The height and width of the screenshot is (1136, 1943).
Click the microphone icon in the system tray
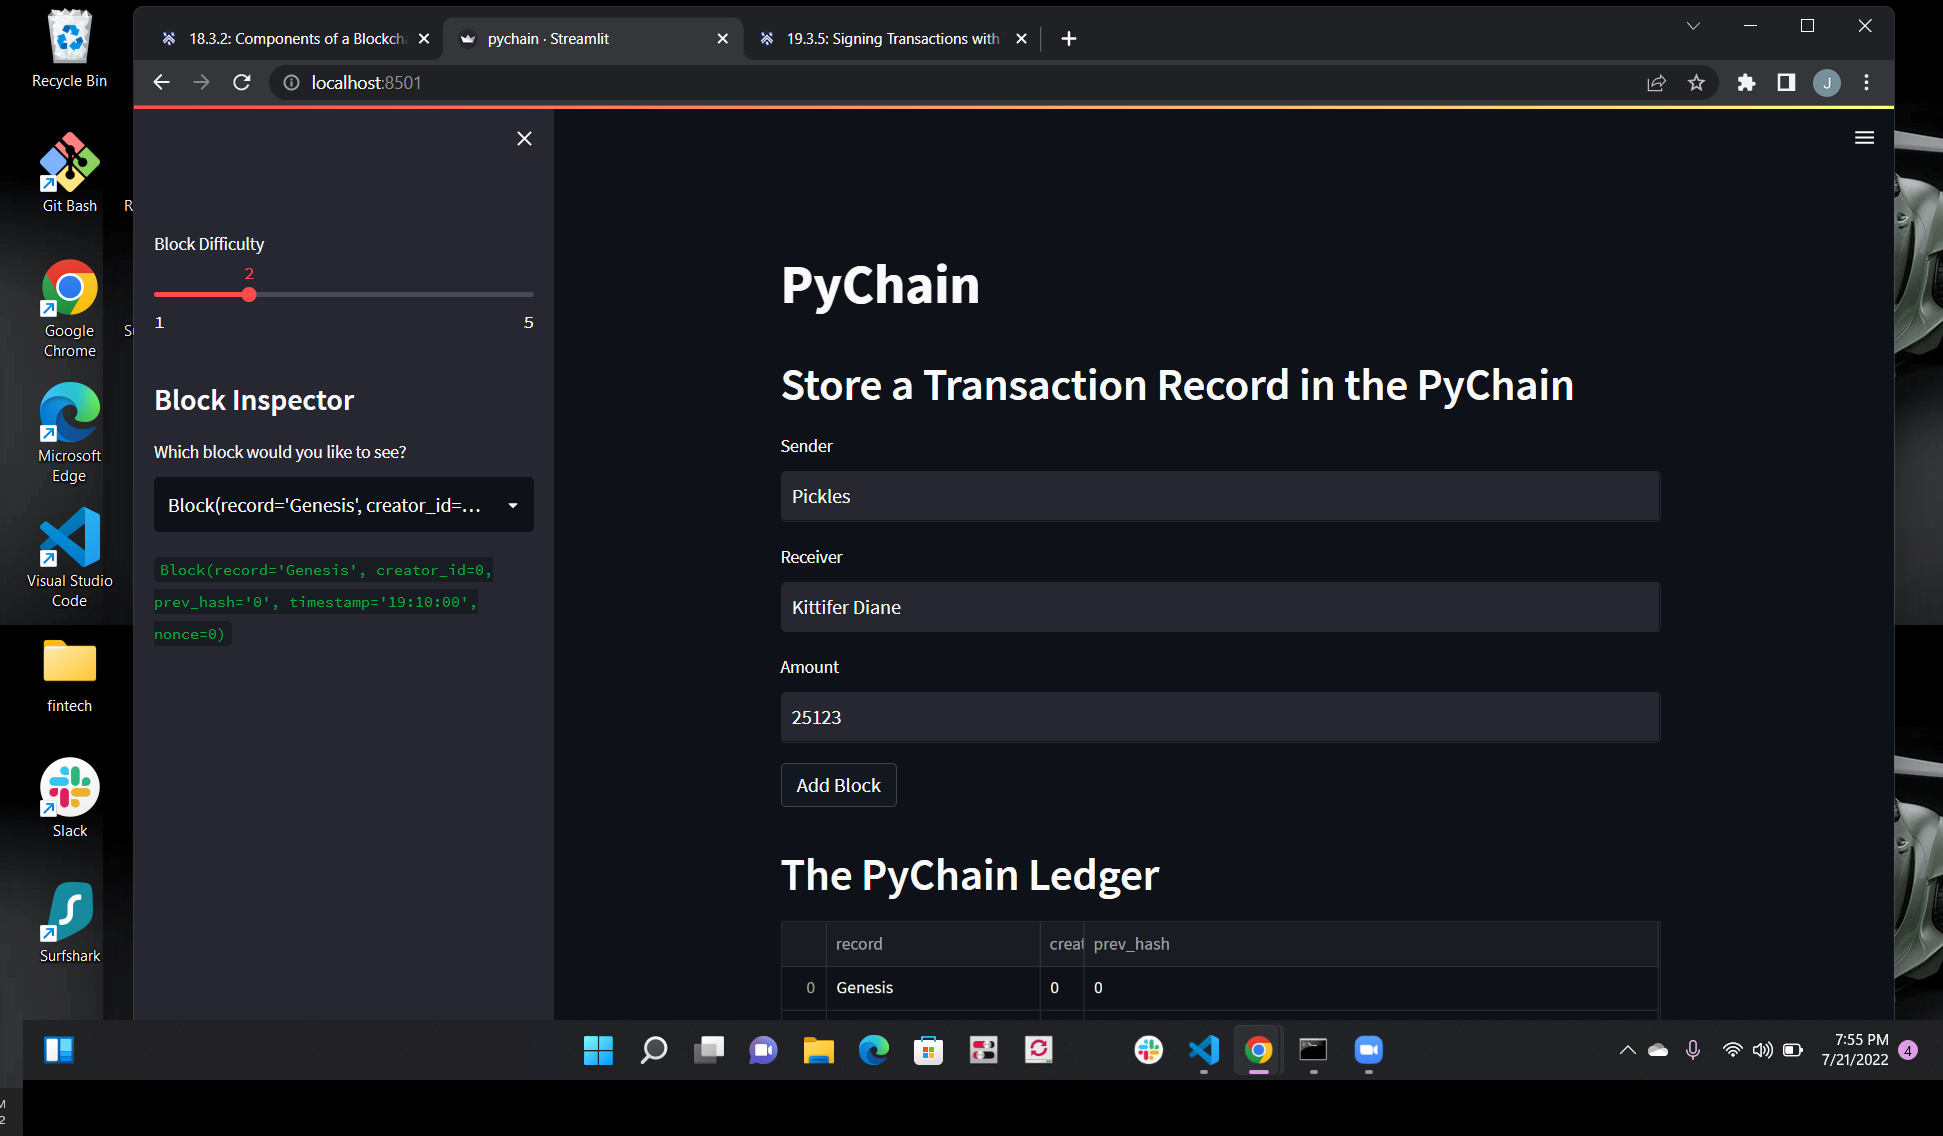click(x=1693, y=1050)
